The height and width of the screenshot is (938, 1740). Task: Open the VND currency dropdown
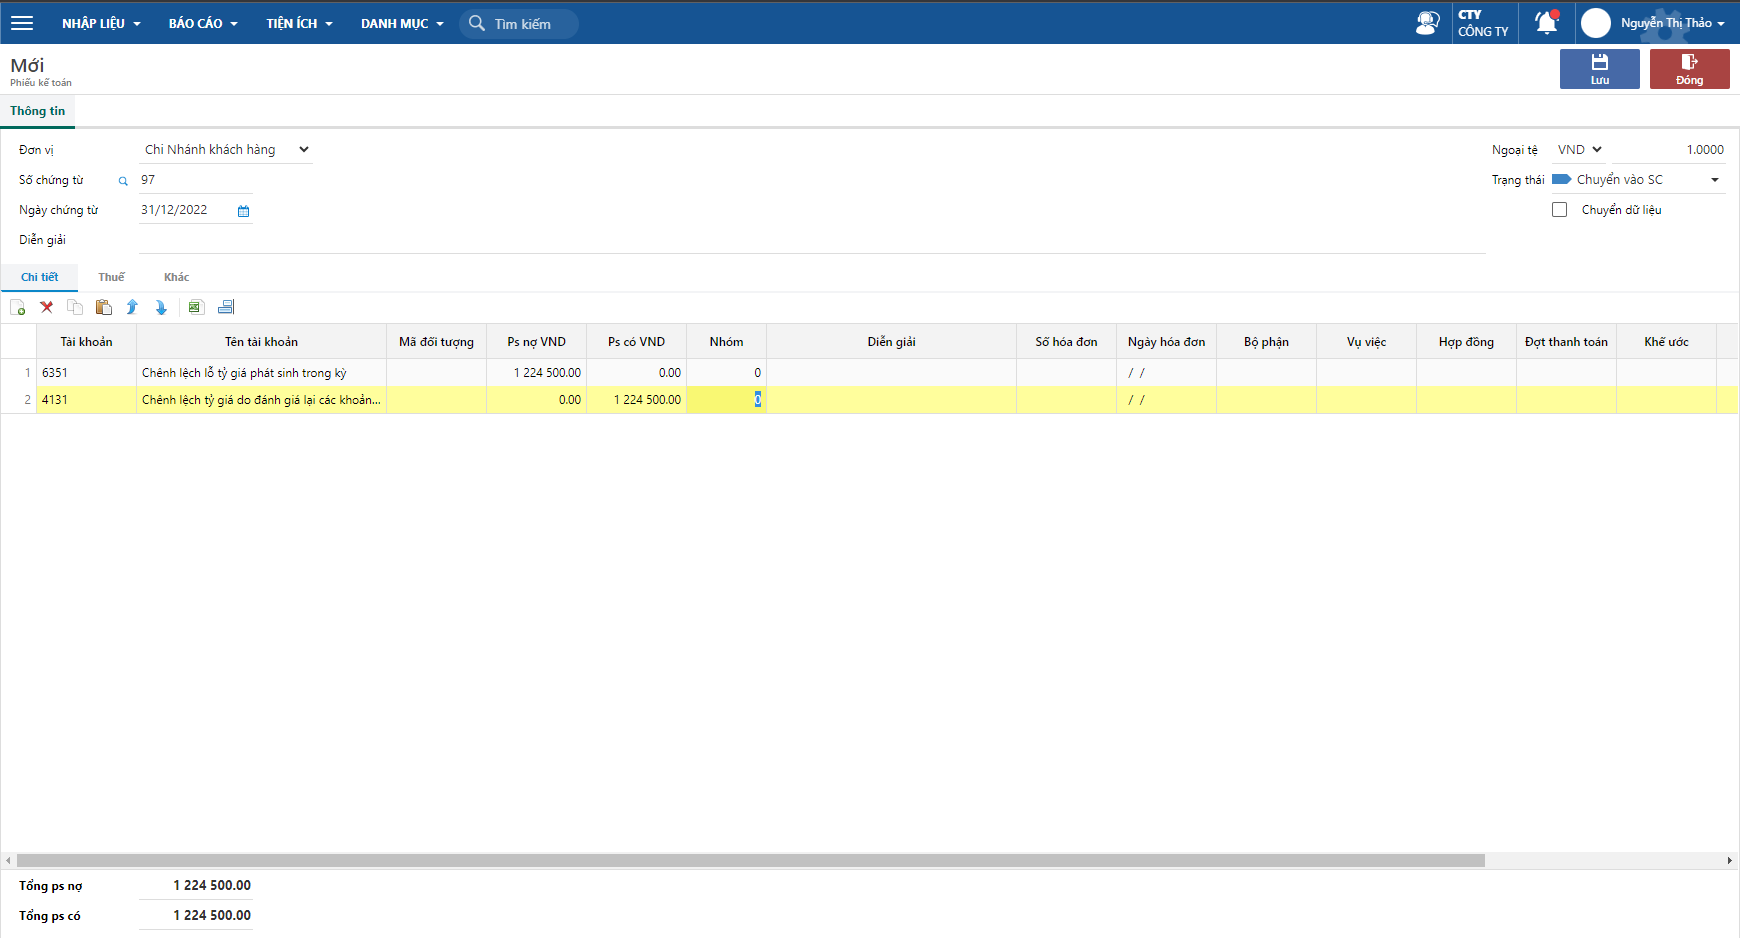click(x=1579, y=150)
